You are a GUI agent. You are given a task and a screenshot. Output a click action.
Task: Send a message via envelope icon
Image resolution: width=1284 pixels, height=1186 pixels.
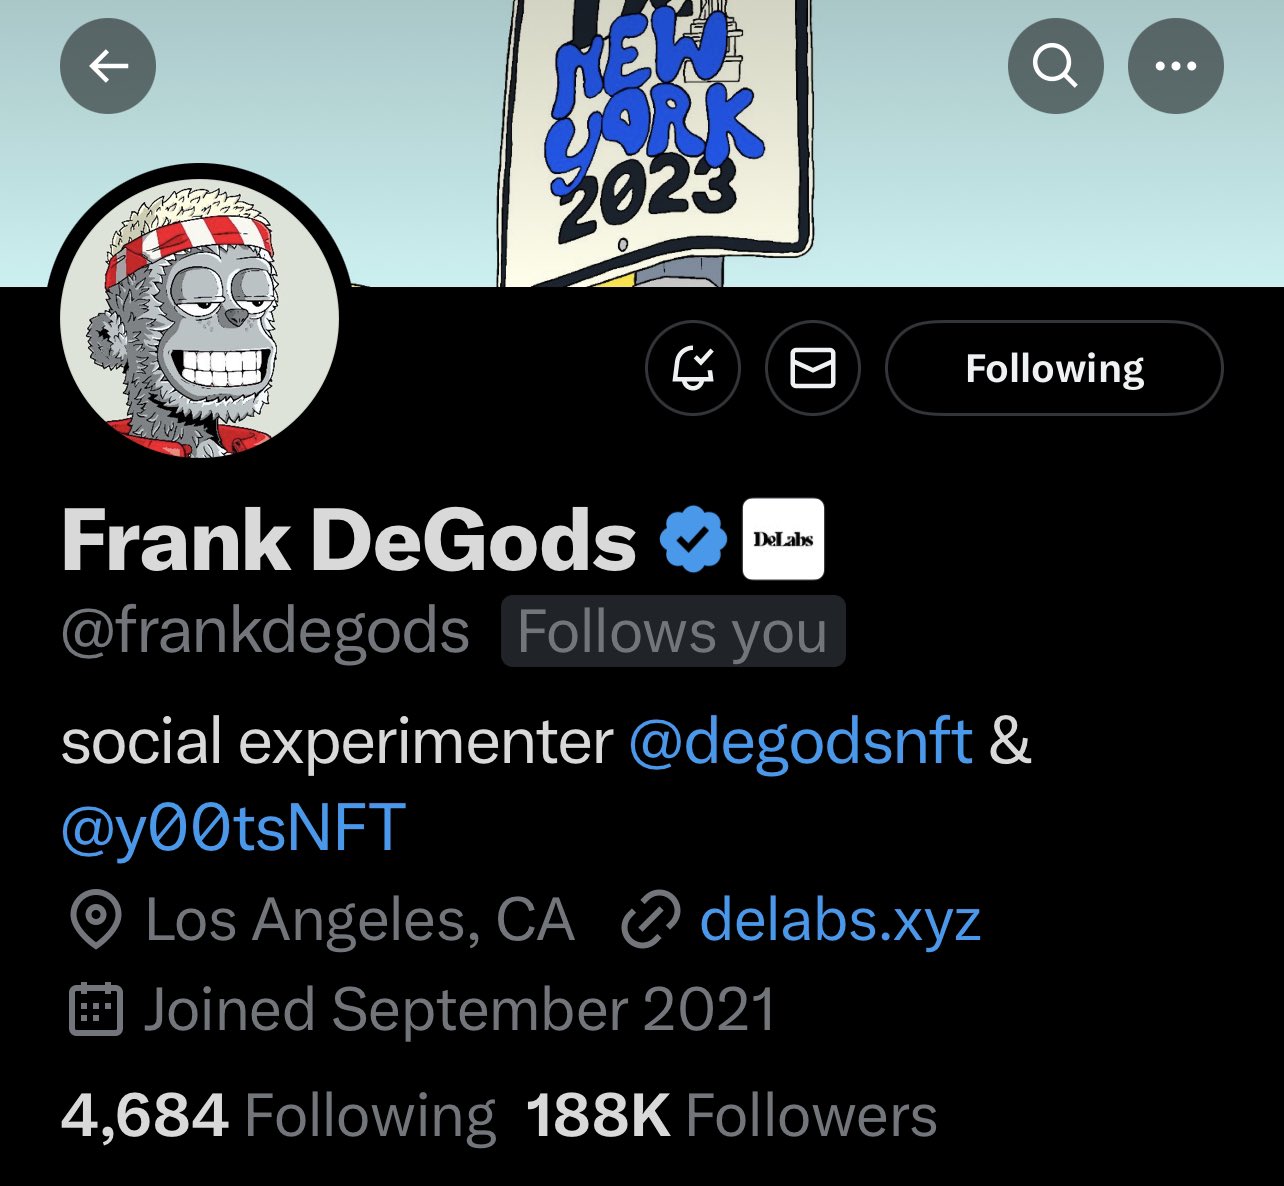point(813,368)
